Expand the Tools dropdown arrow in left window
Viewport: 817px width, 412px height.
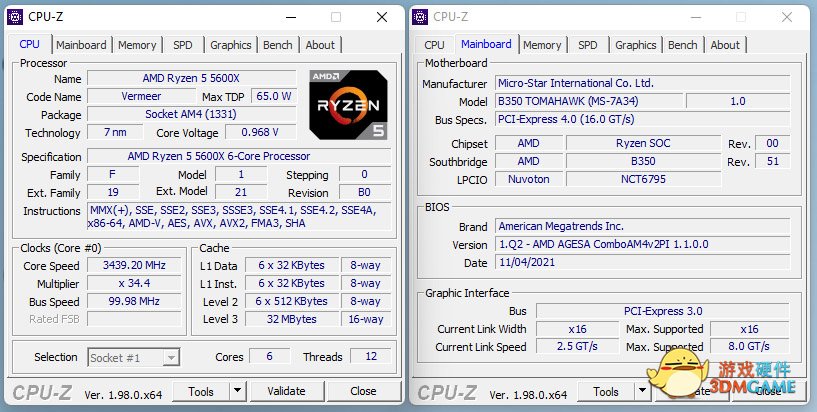pyautogui.click(x=238, y=391)
